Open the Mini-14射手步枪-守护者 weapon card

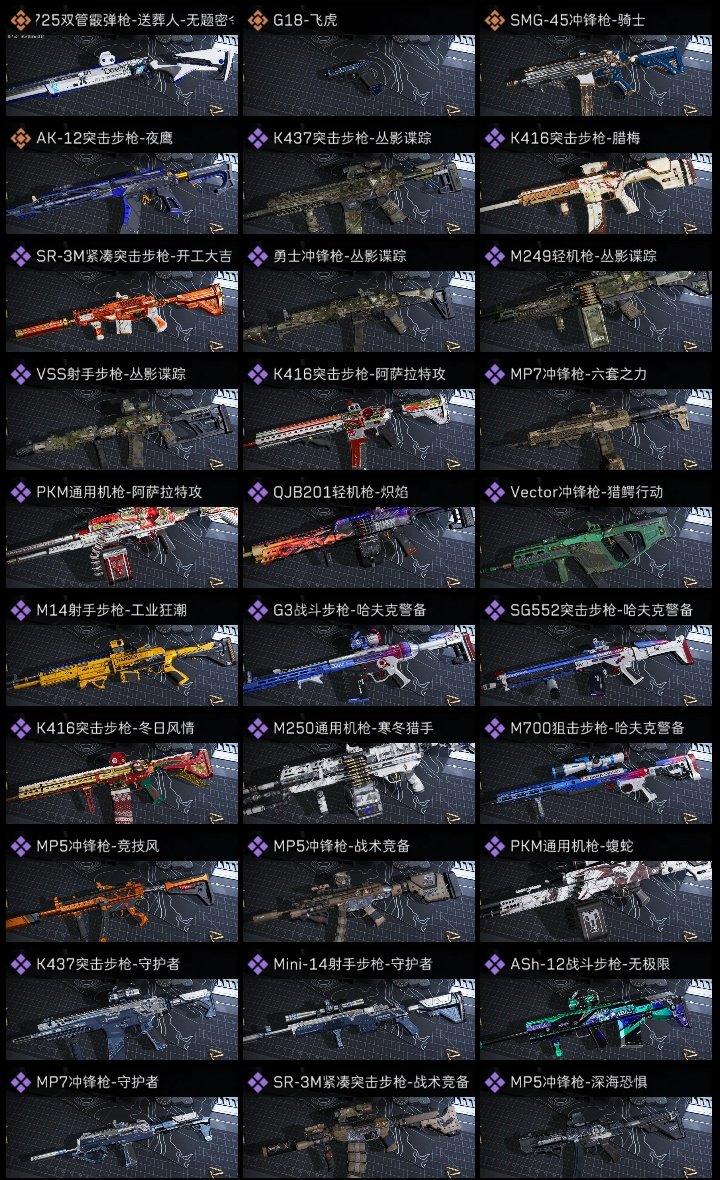click(359, 1020)
